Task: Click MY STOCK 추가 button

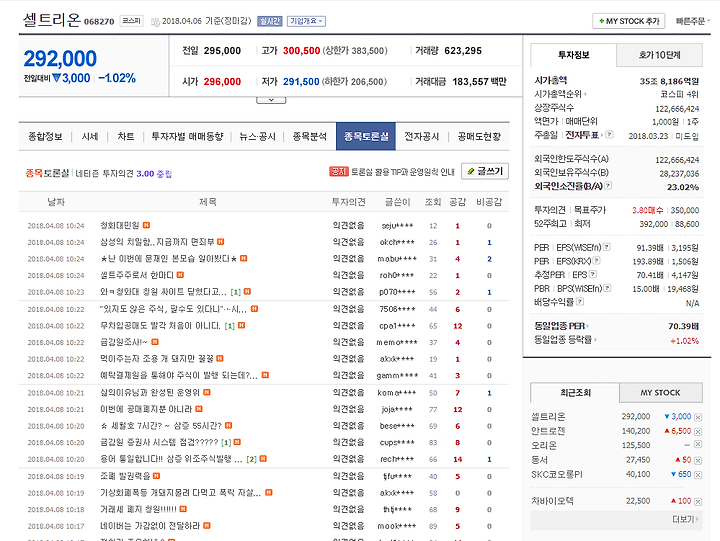Action: tap(629, 21)
